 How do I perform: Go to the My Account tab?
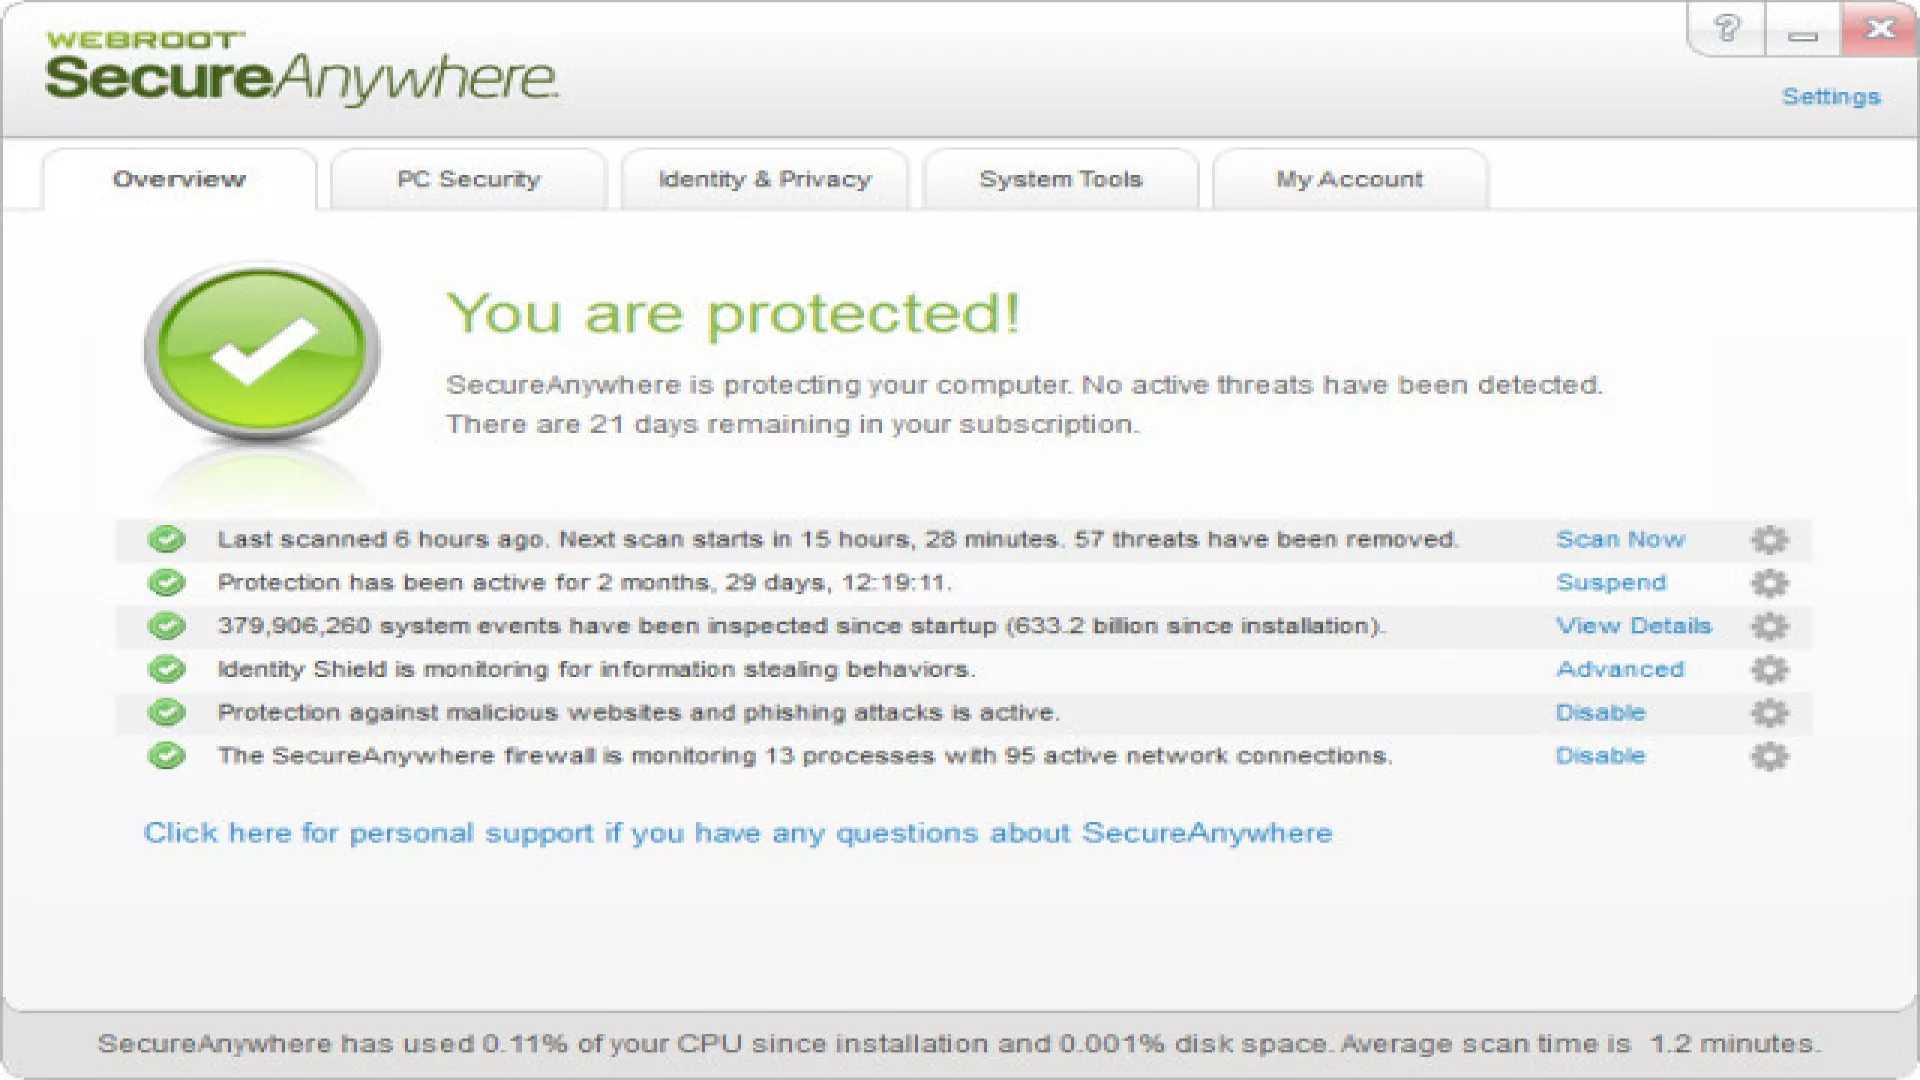point(1349,180)
